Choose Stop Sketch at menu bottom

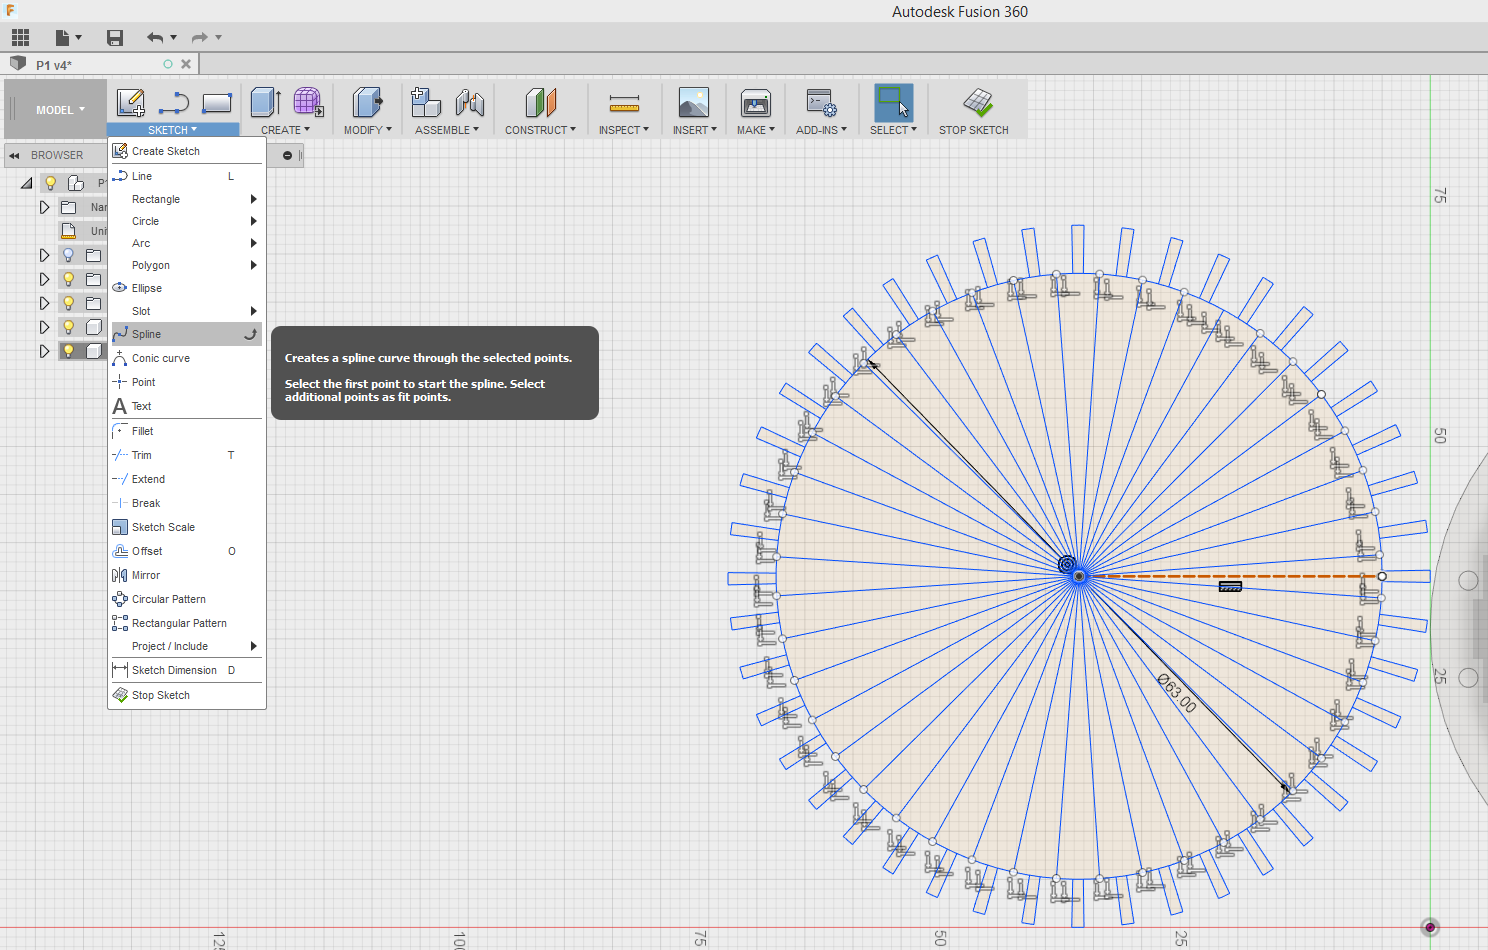[x=187, y=695]
